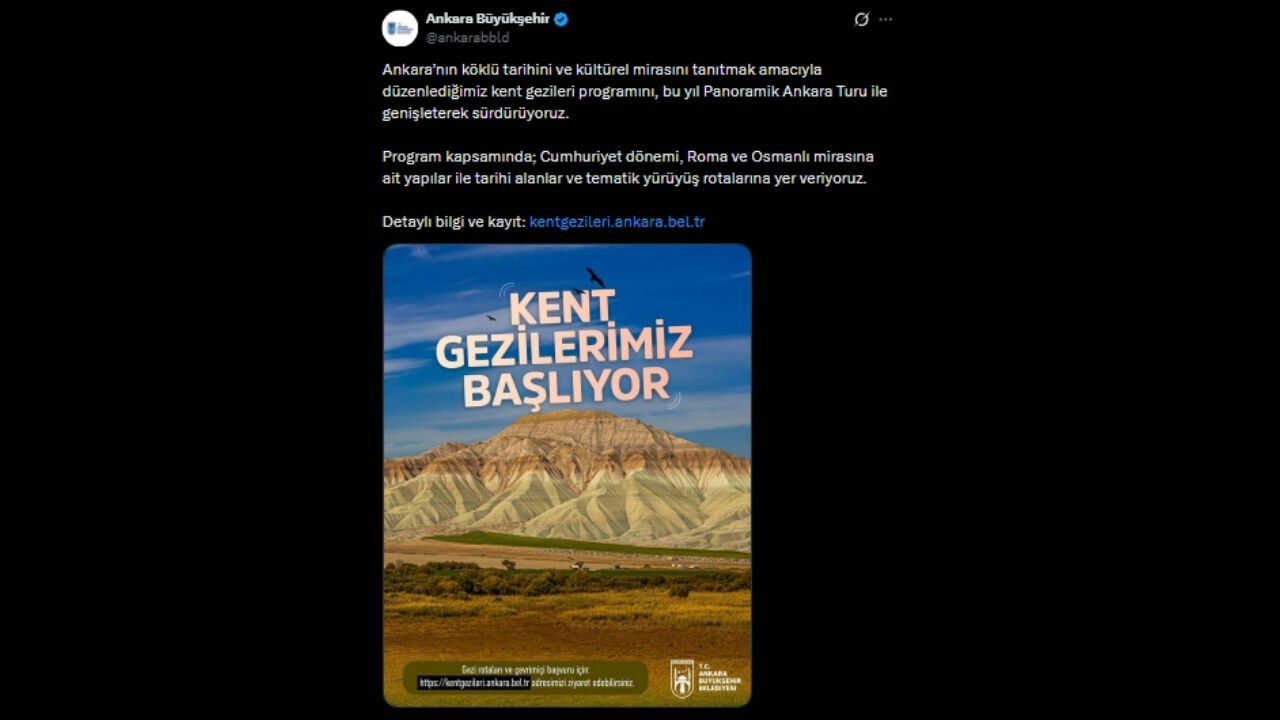The image size is (1280, 720).
Task: Click the municipality emblem in the poster
Action: (682, 678)
